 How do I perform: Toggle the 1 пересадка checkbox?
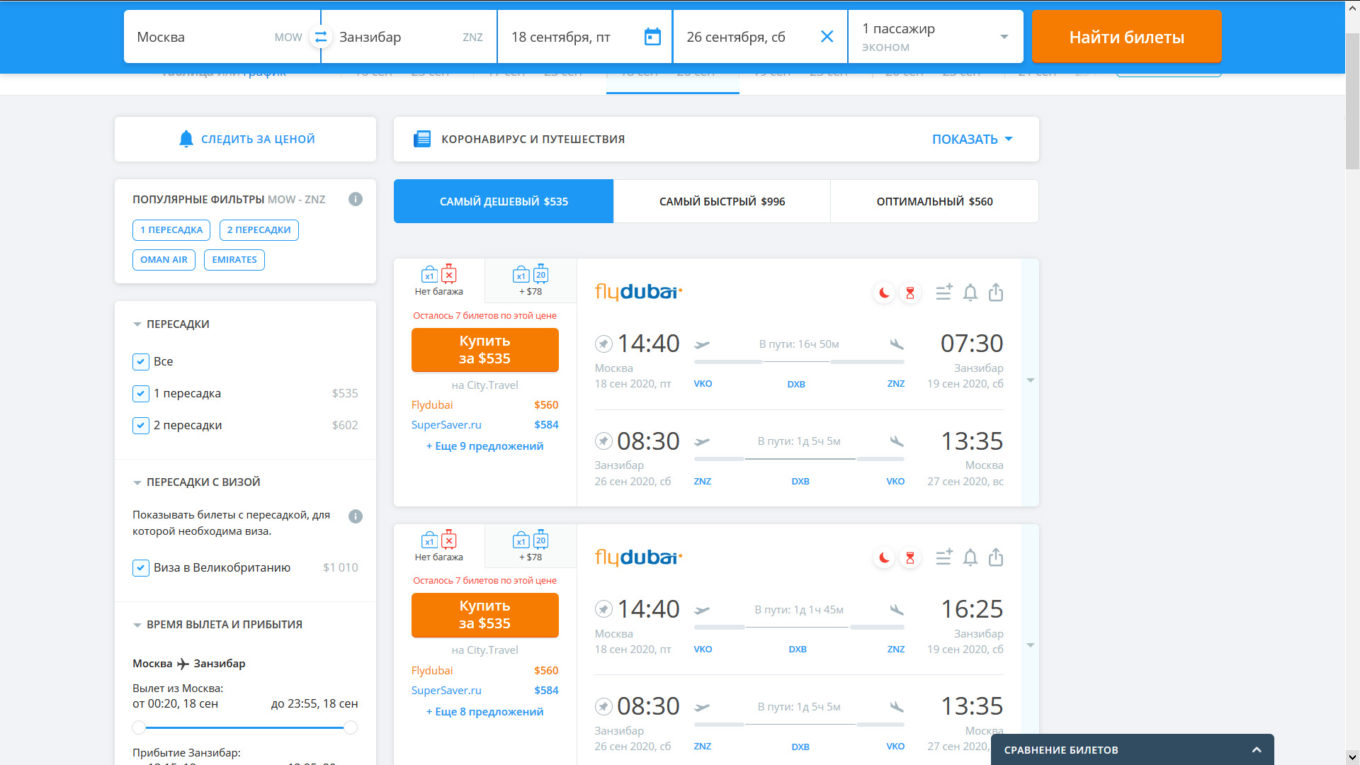click(141, 393)
